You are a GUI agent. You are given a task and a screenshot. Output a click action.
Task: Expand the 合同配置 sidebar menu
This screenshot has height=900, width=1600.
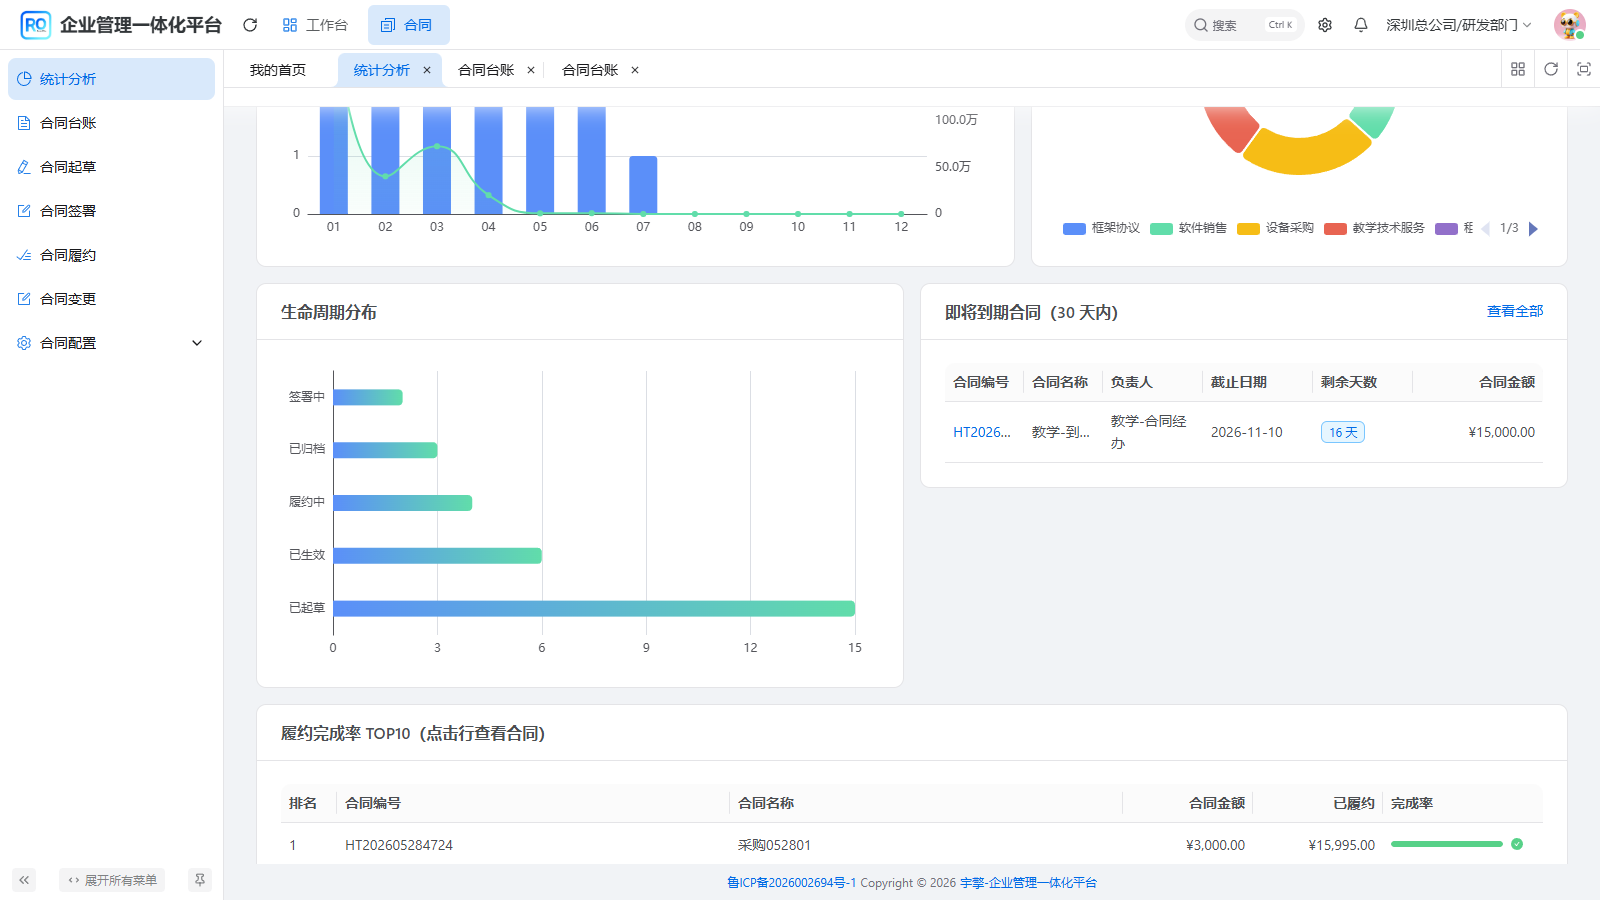point(111,343)
